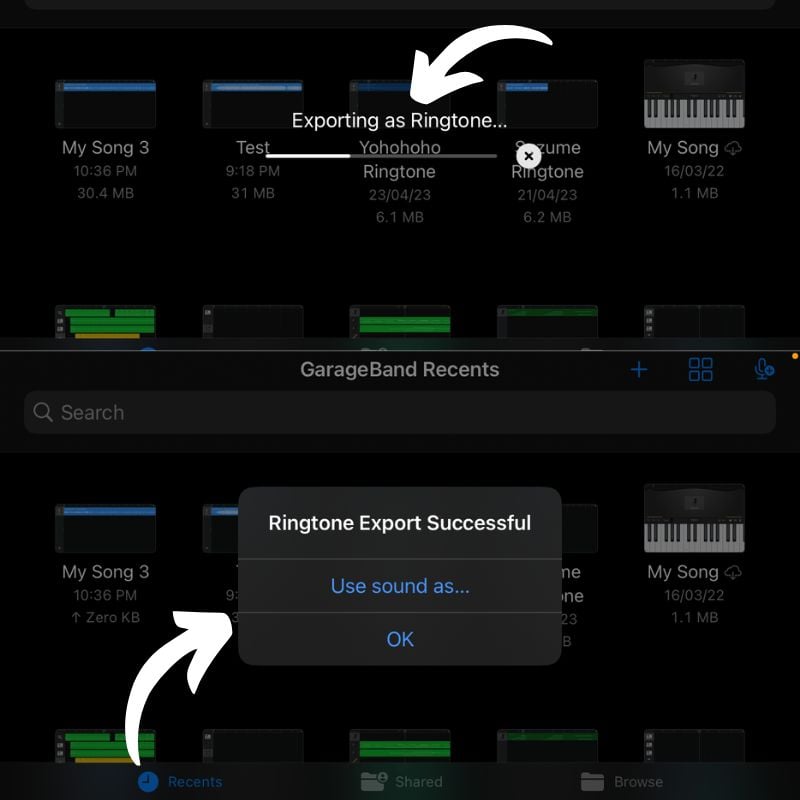Click the Exporting as Ringtone progress bar
The image size is (800, 800).
[381, 156]
